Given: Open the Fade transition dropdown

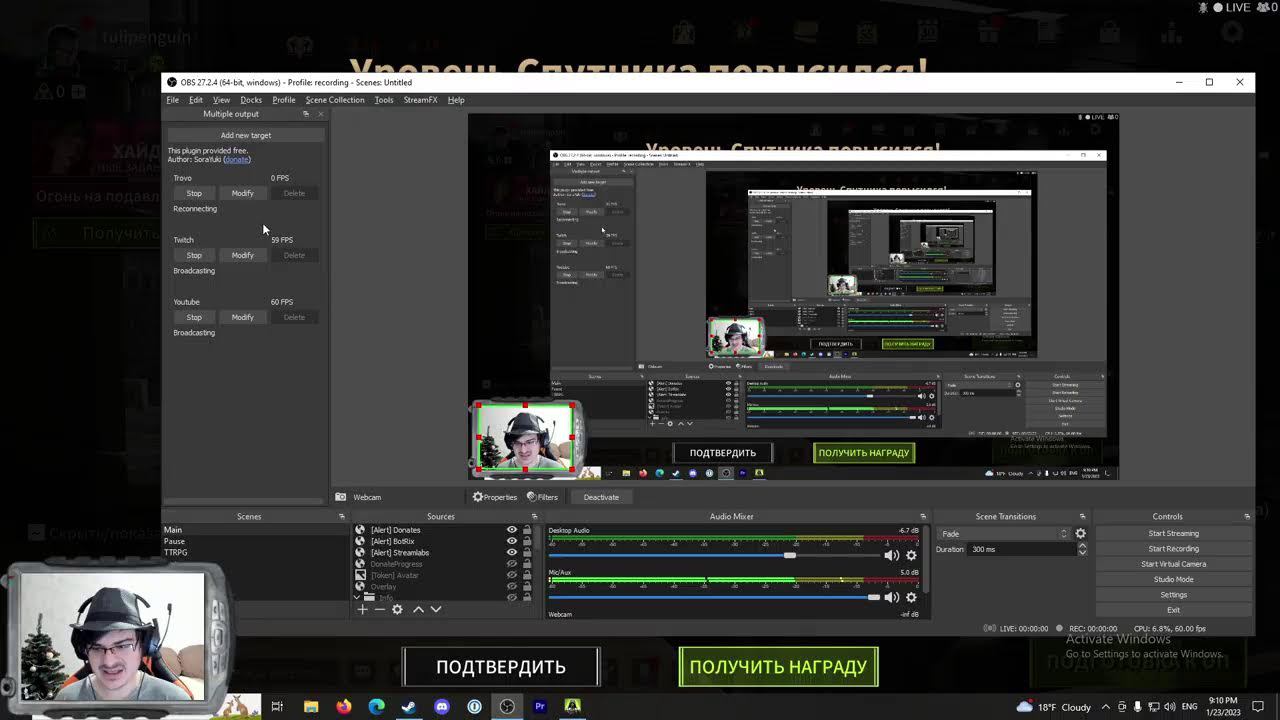Looking at the screenshot, I should (x=1004, y=533).
